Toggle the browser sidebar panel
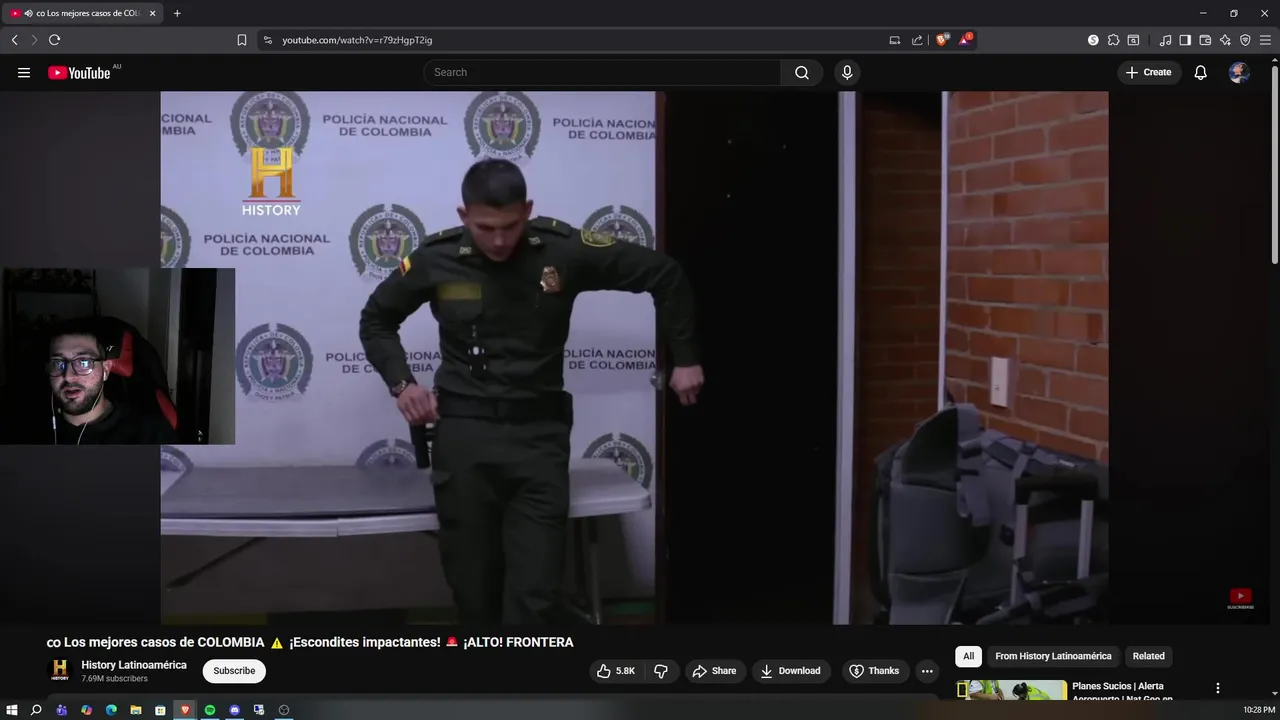Screen dimensions: 1280x720 [x=1185, y=40]
